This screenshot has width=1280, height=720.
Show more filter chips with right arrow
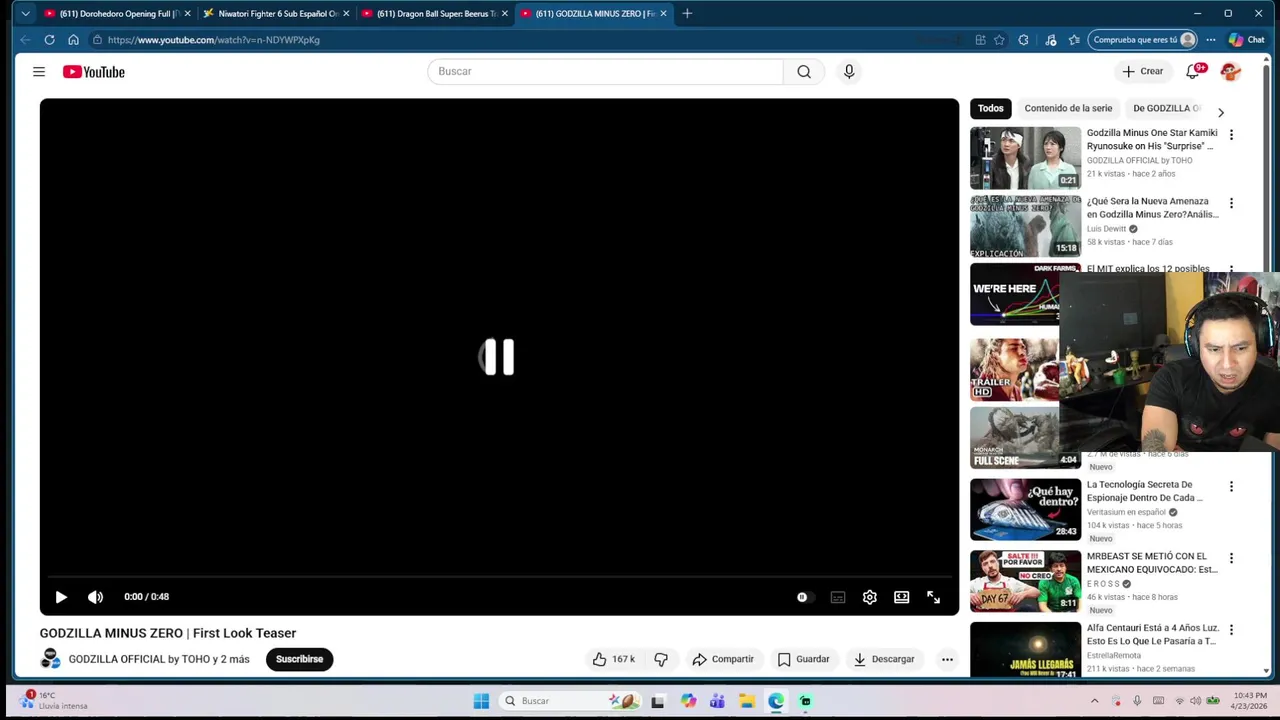pyautogui.click(x=1220, y=112)
